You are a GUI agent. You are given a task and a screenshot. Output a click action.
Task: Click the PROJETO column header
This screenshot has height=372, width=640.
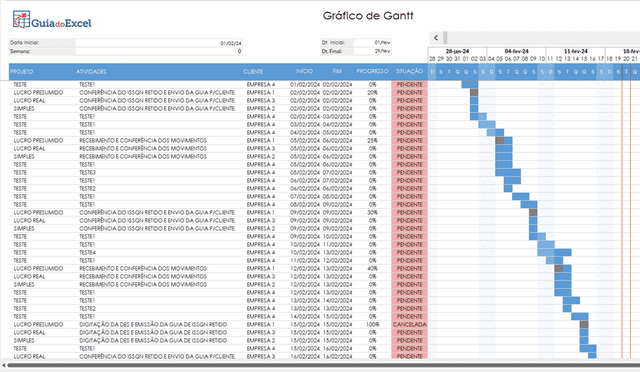pyautogui.click(x=22, y=71)
